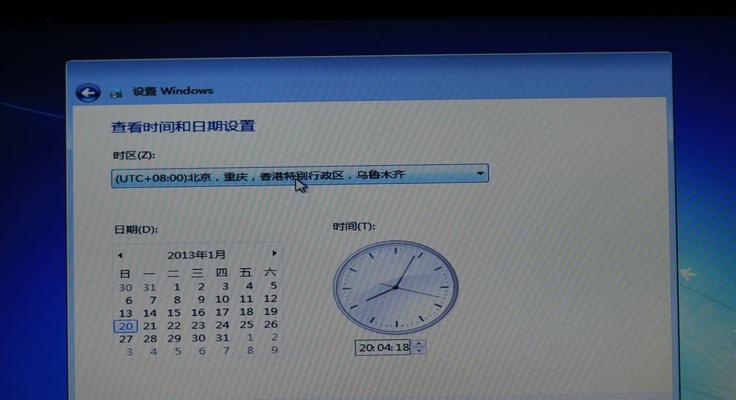
Task: Select January 10 in calendar
Action: 222,300
